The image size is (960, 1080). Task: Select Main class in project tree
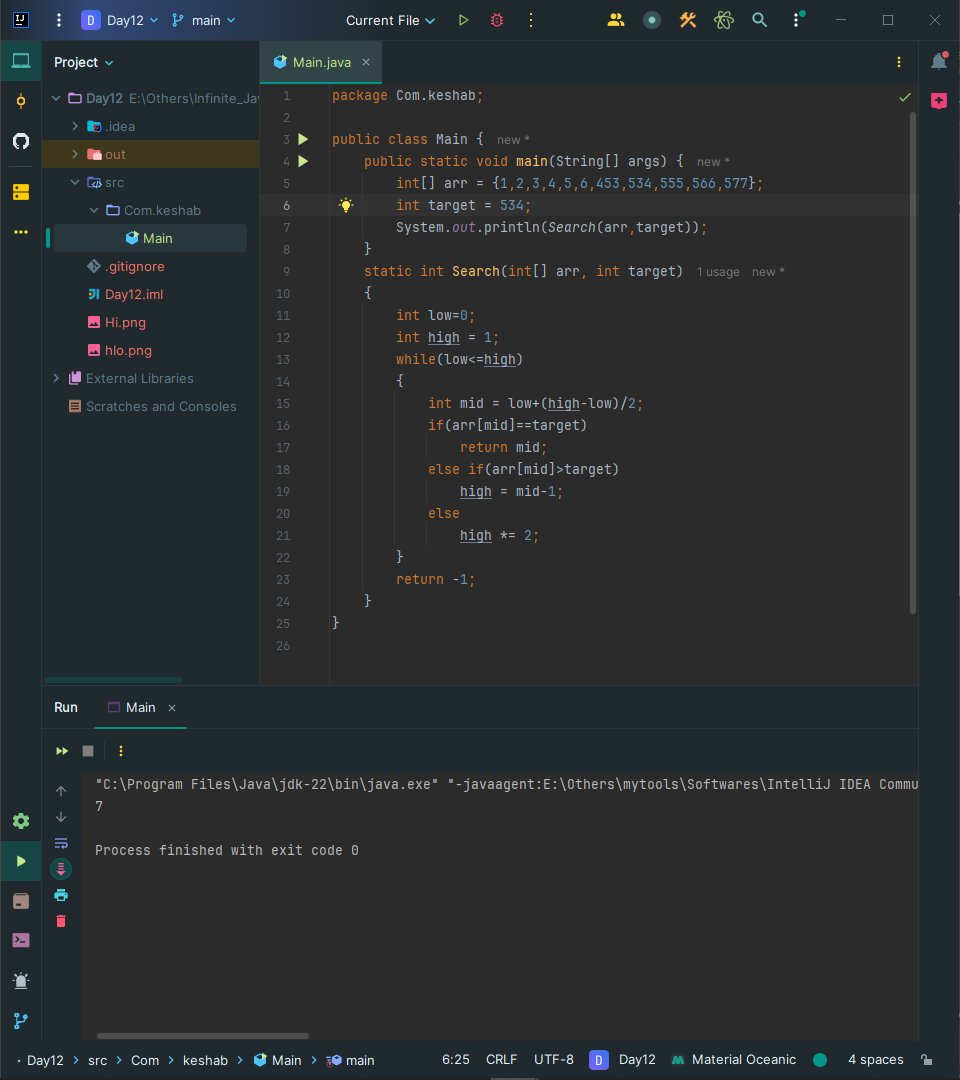tap(150, 238)
